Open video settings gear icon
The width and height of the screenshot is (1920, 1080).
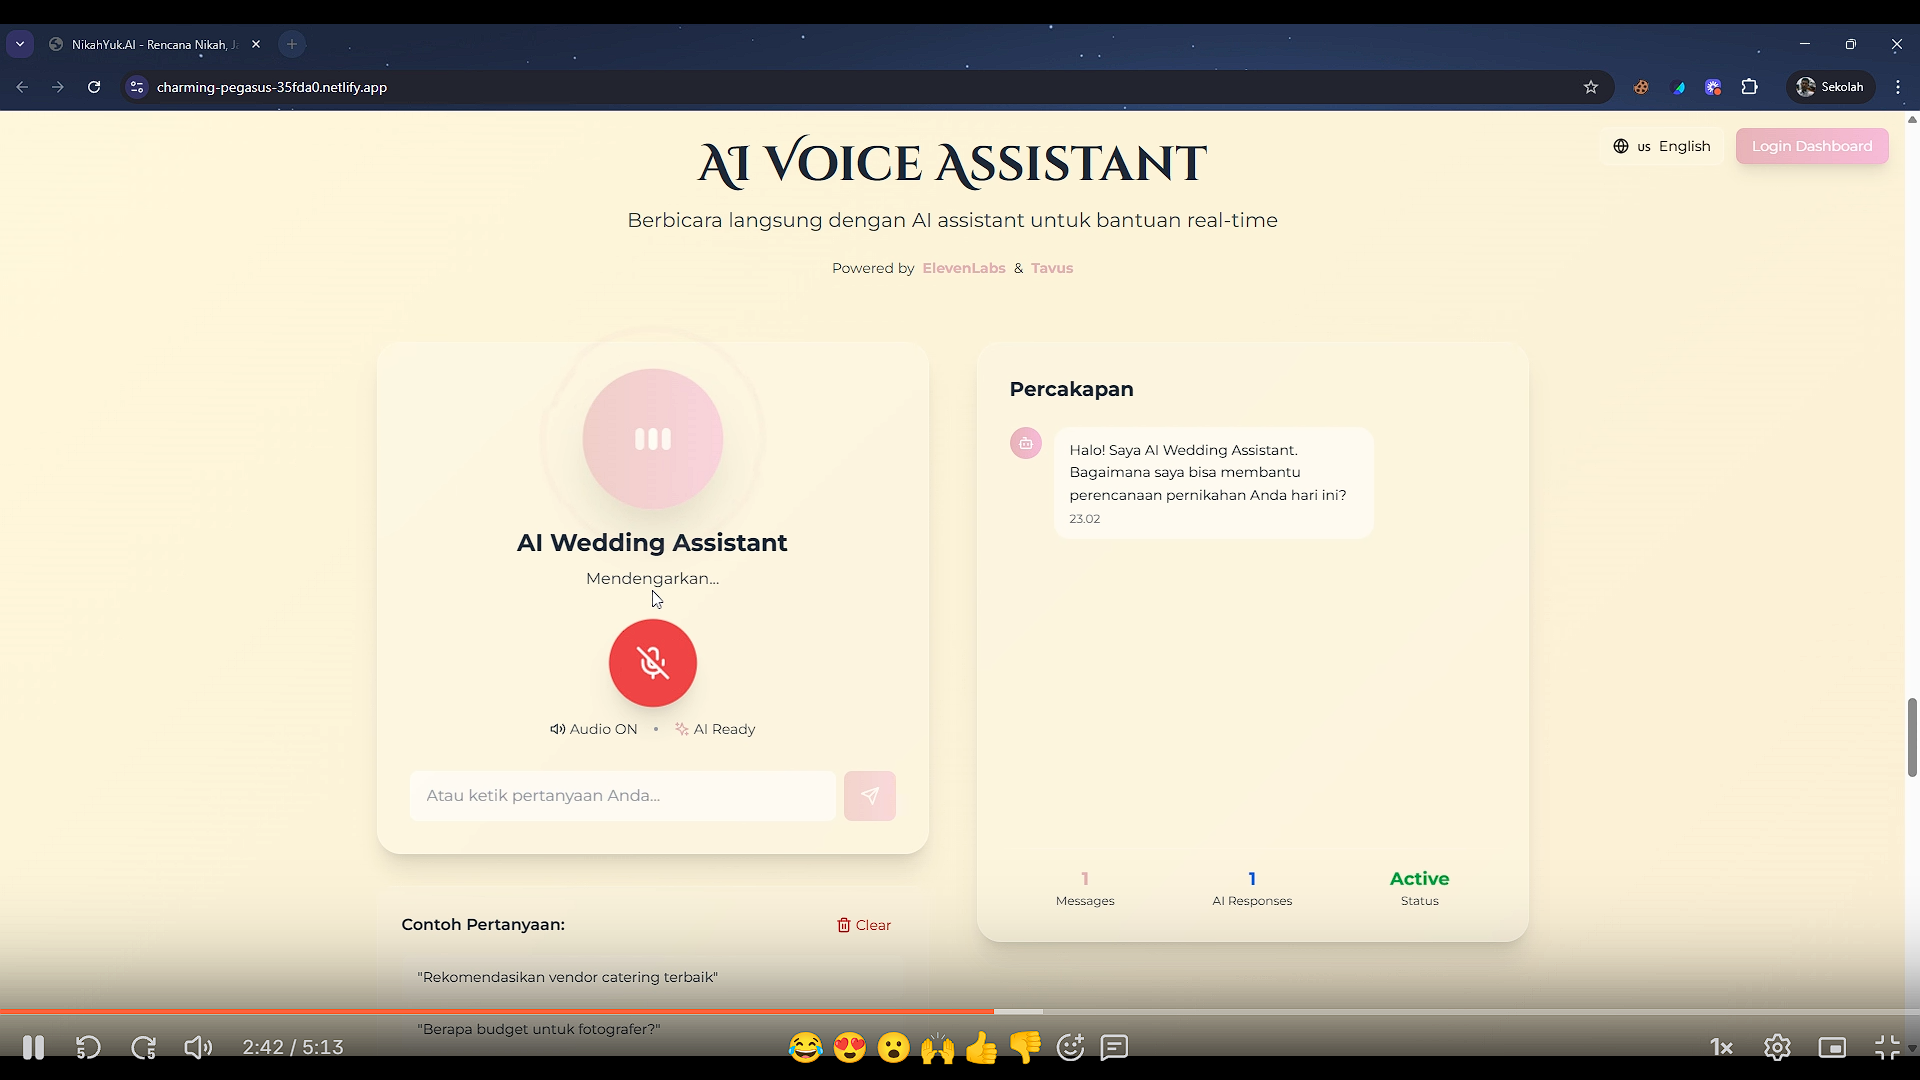1777,1047
